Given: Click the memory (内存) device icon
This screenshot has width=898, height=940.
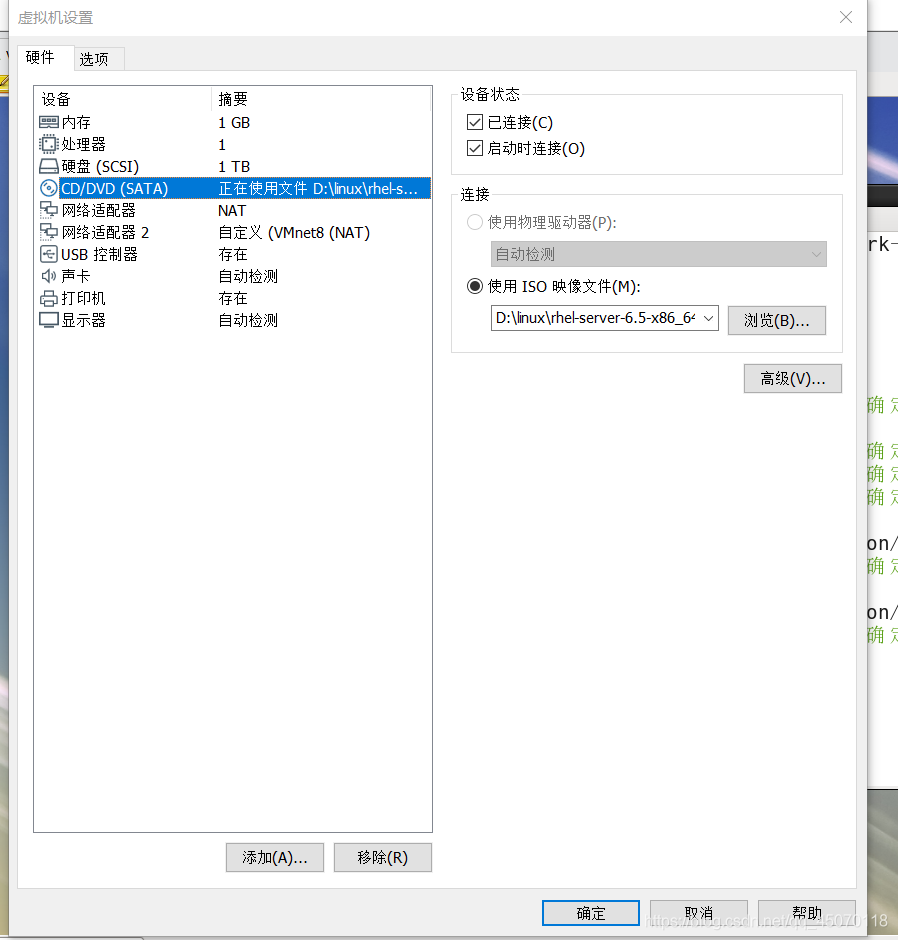Looking at the screenshot, I should 49,122.
